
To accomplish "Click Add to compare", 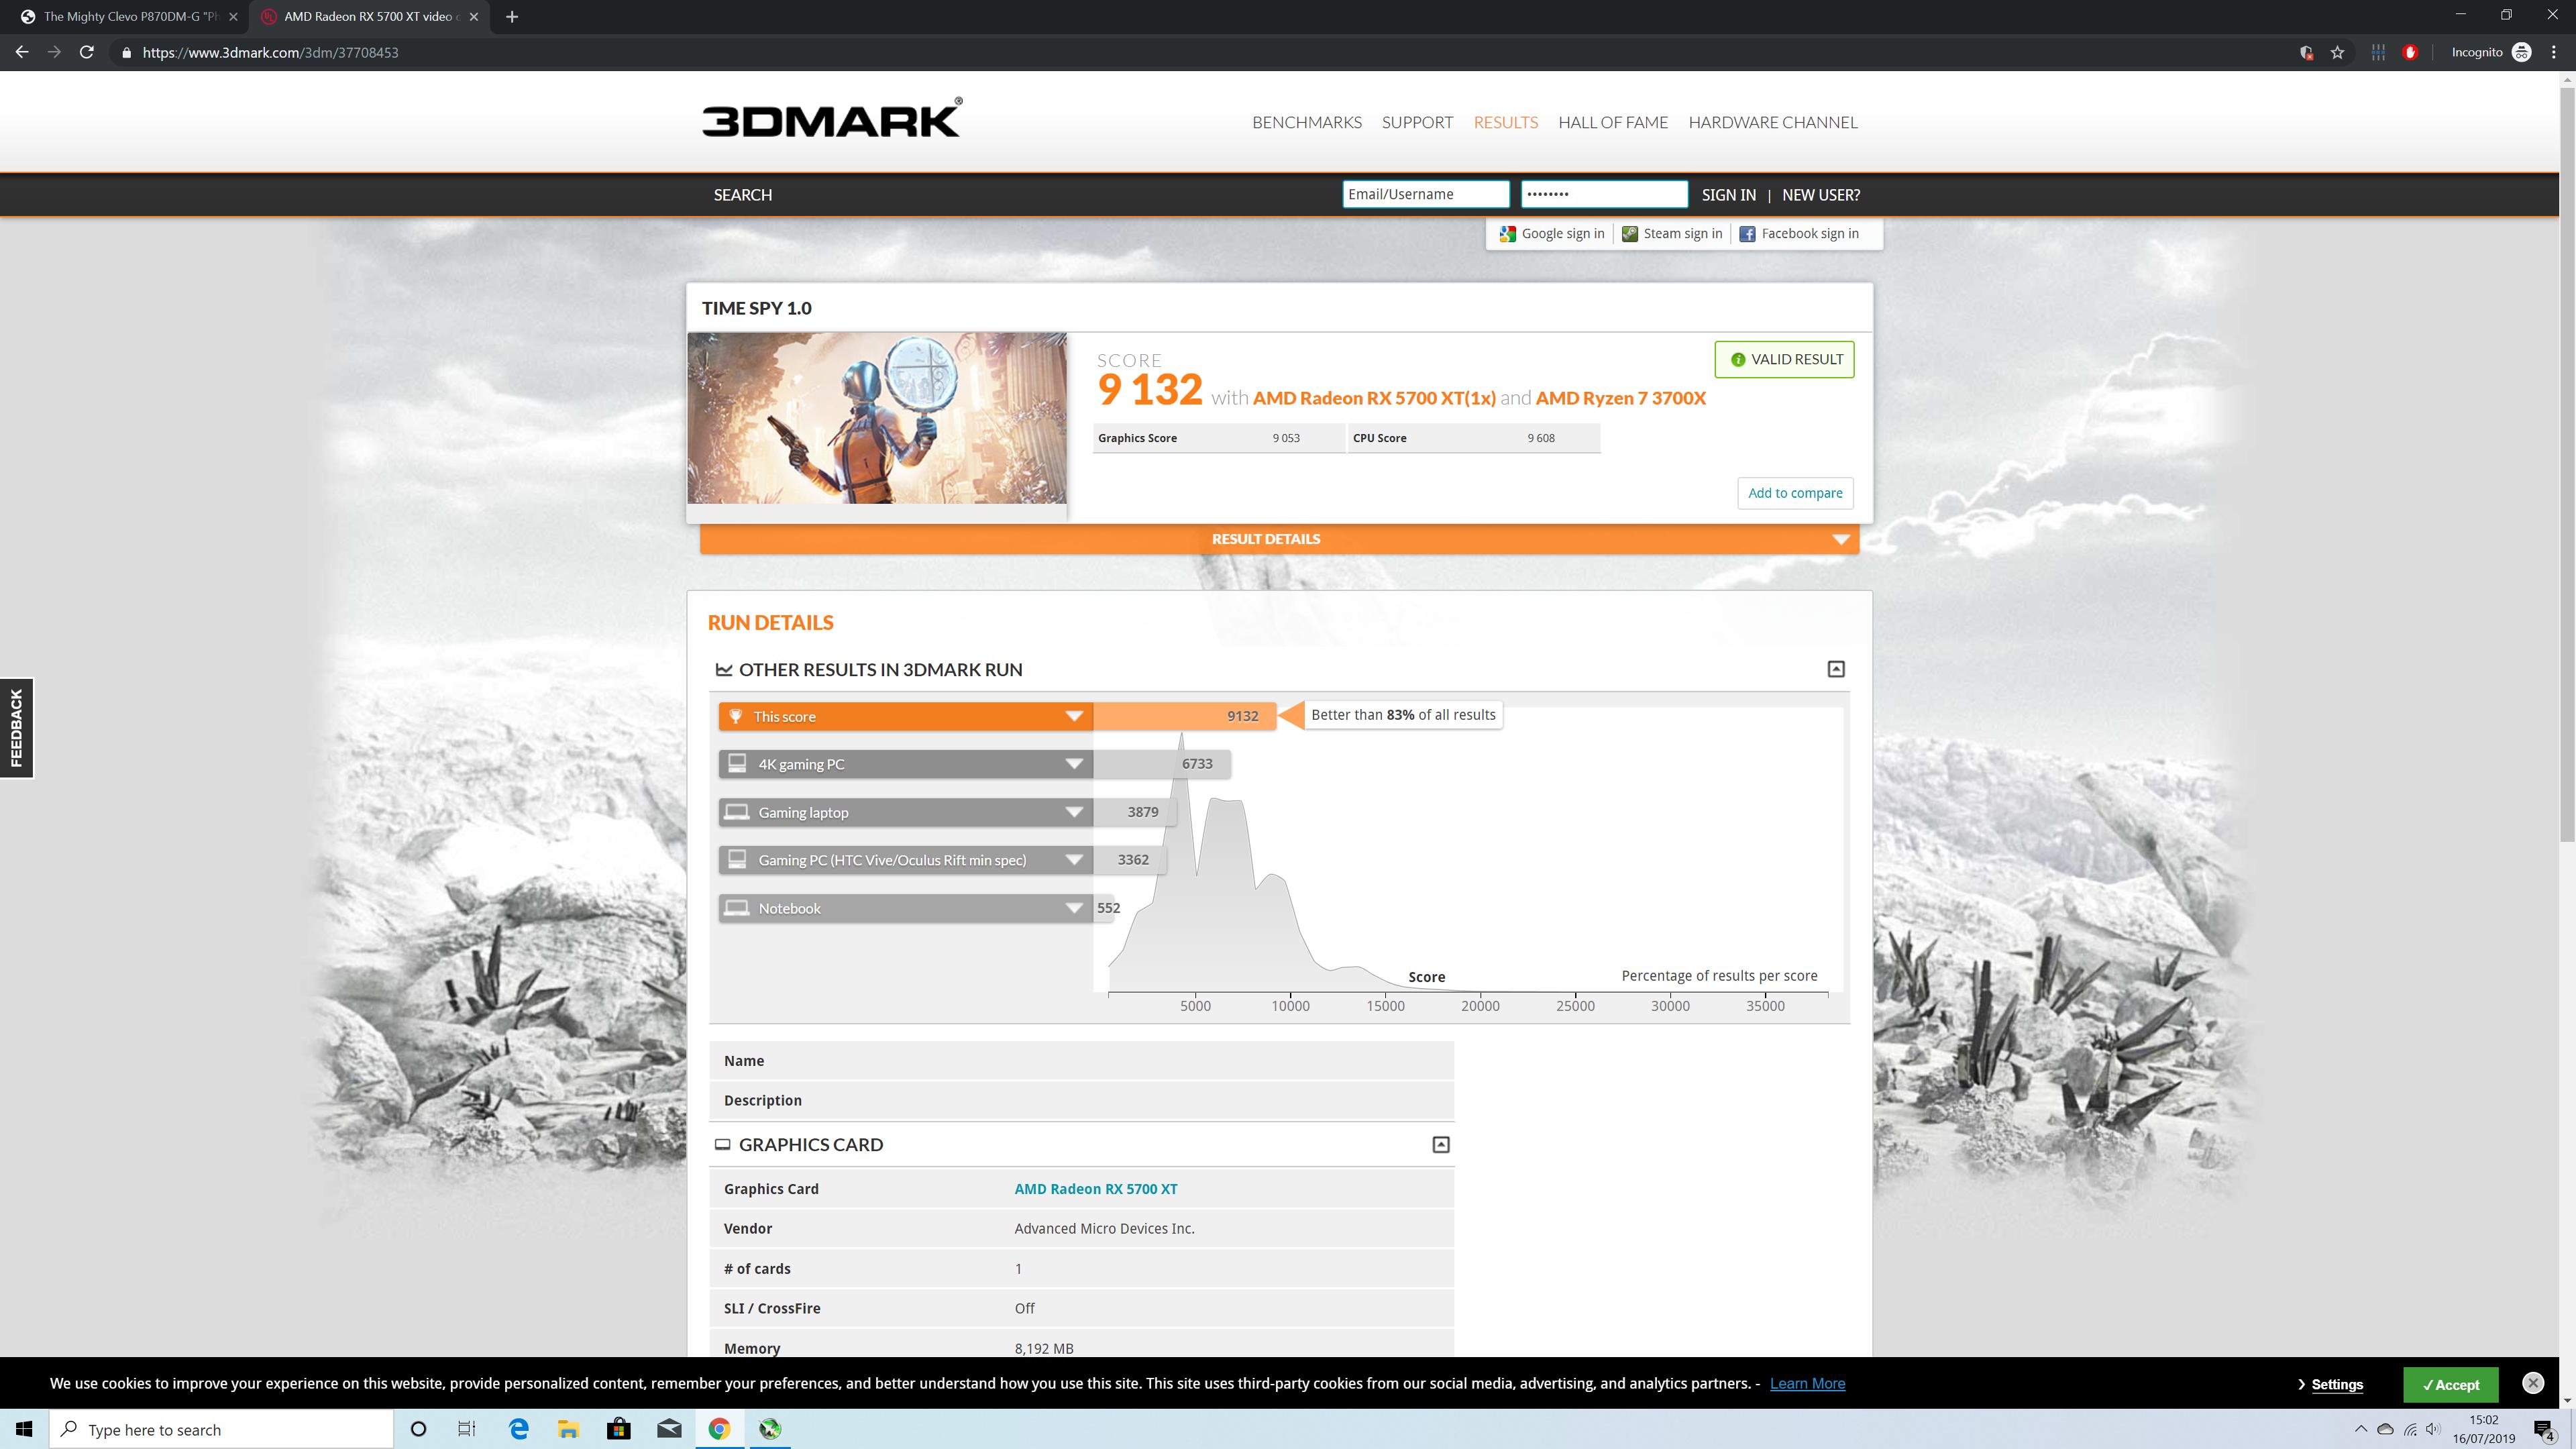I will pos(1795,493).
